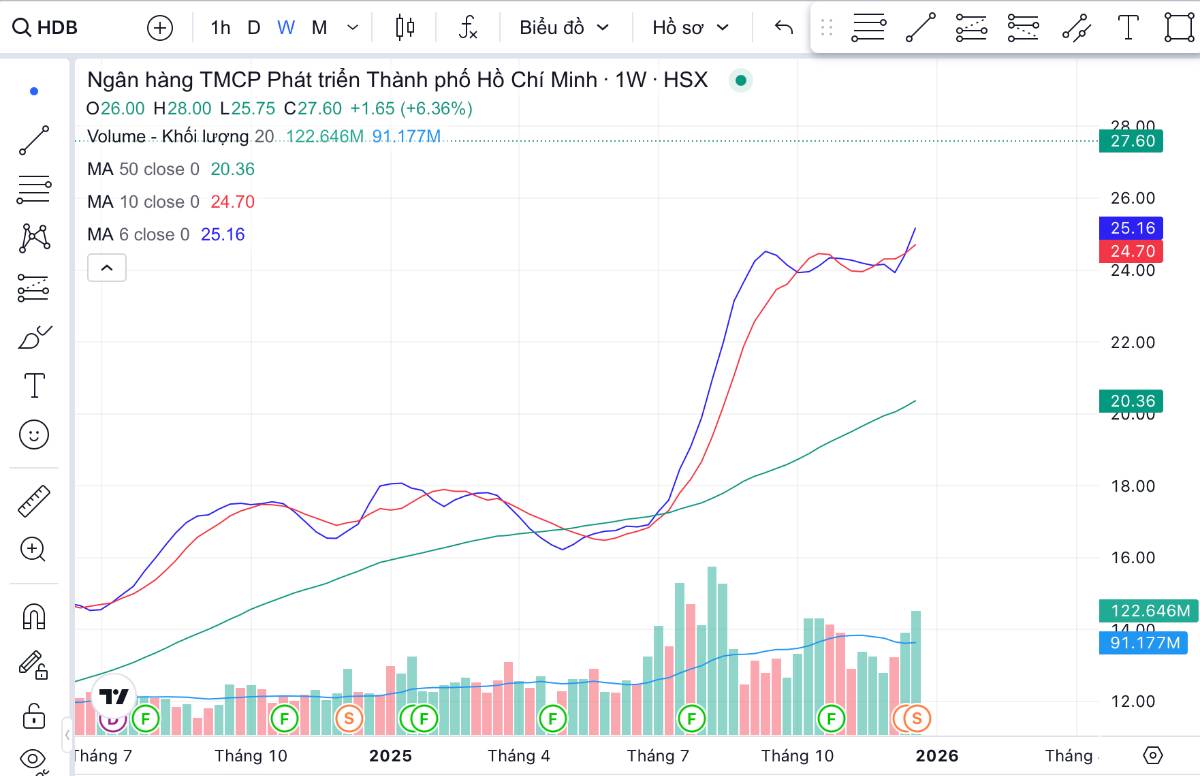Screen dimensions: 1200x776
Task: Click the zoom in magnifier tool
Action: tap(34, 549)
